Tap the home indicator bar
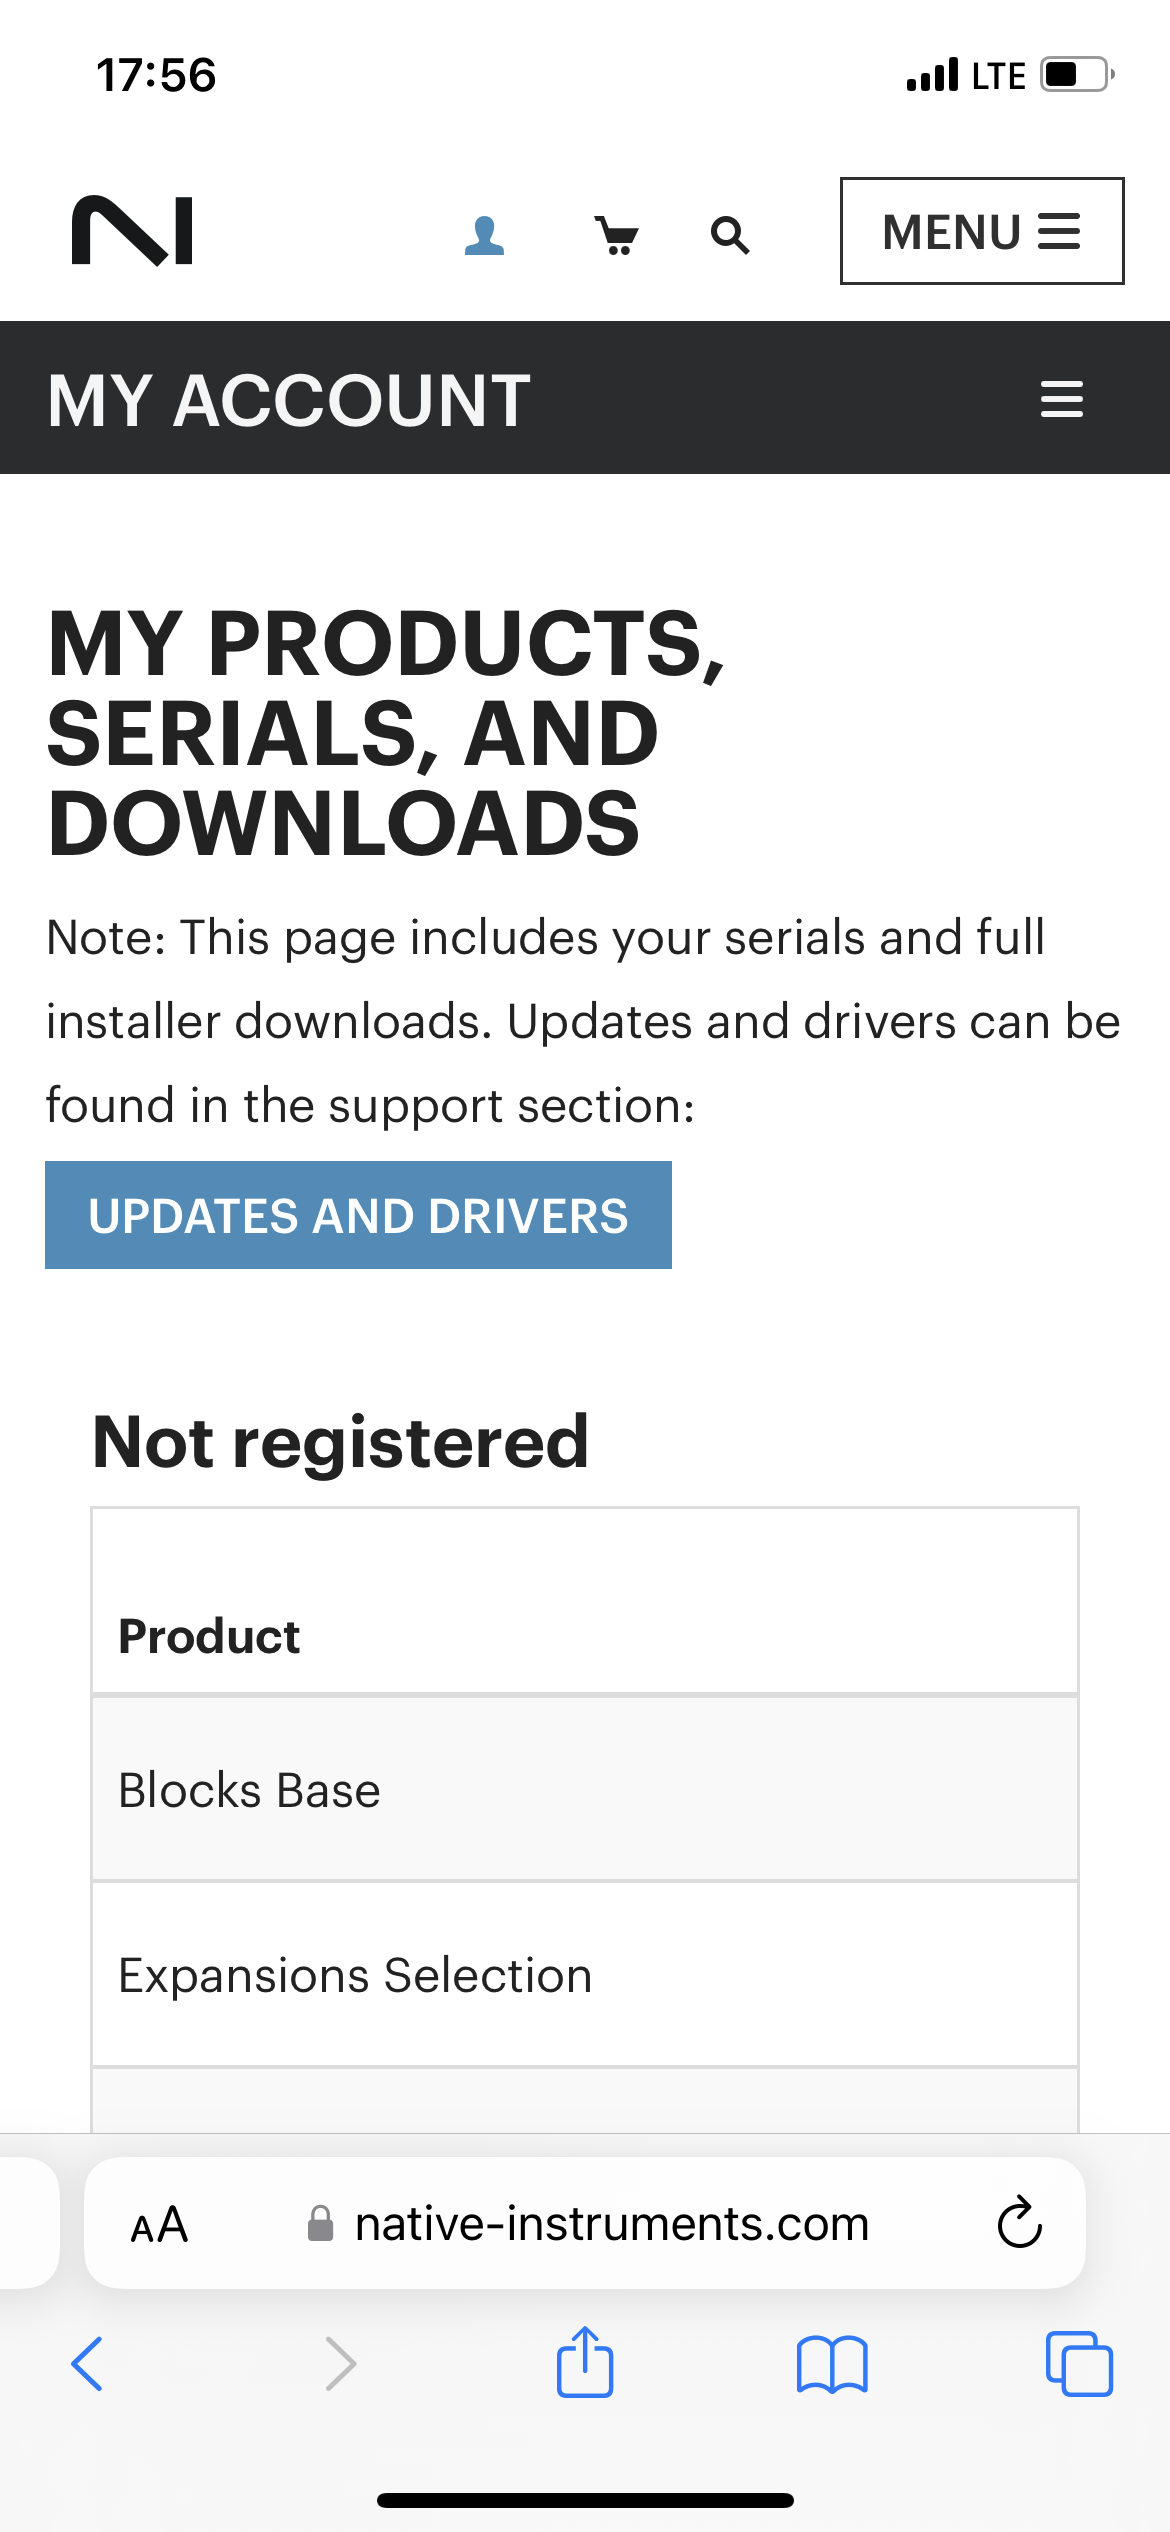The image size is (1170, 2532). tap(585, 2500)
